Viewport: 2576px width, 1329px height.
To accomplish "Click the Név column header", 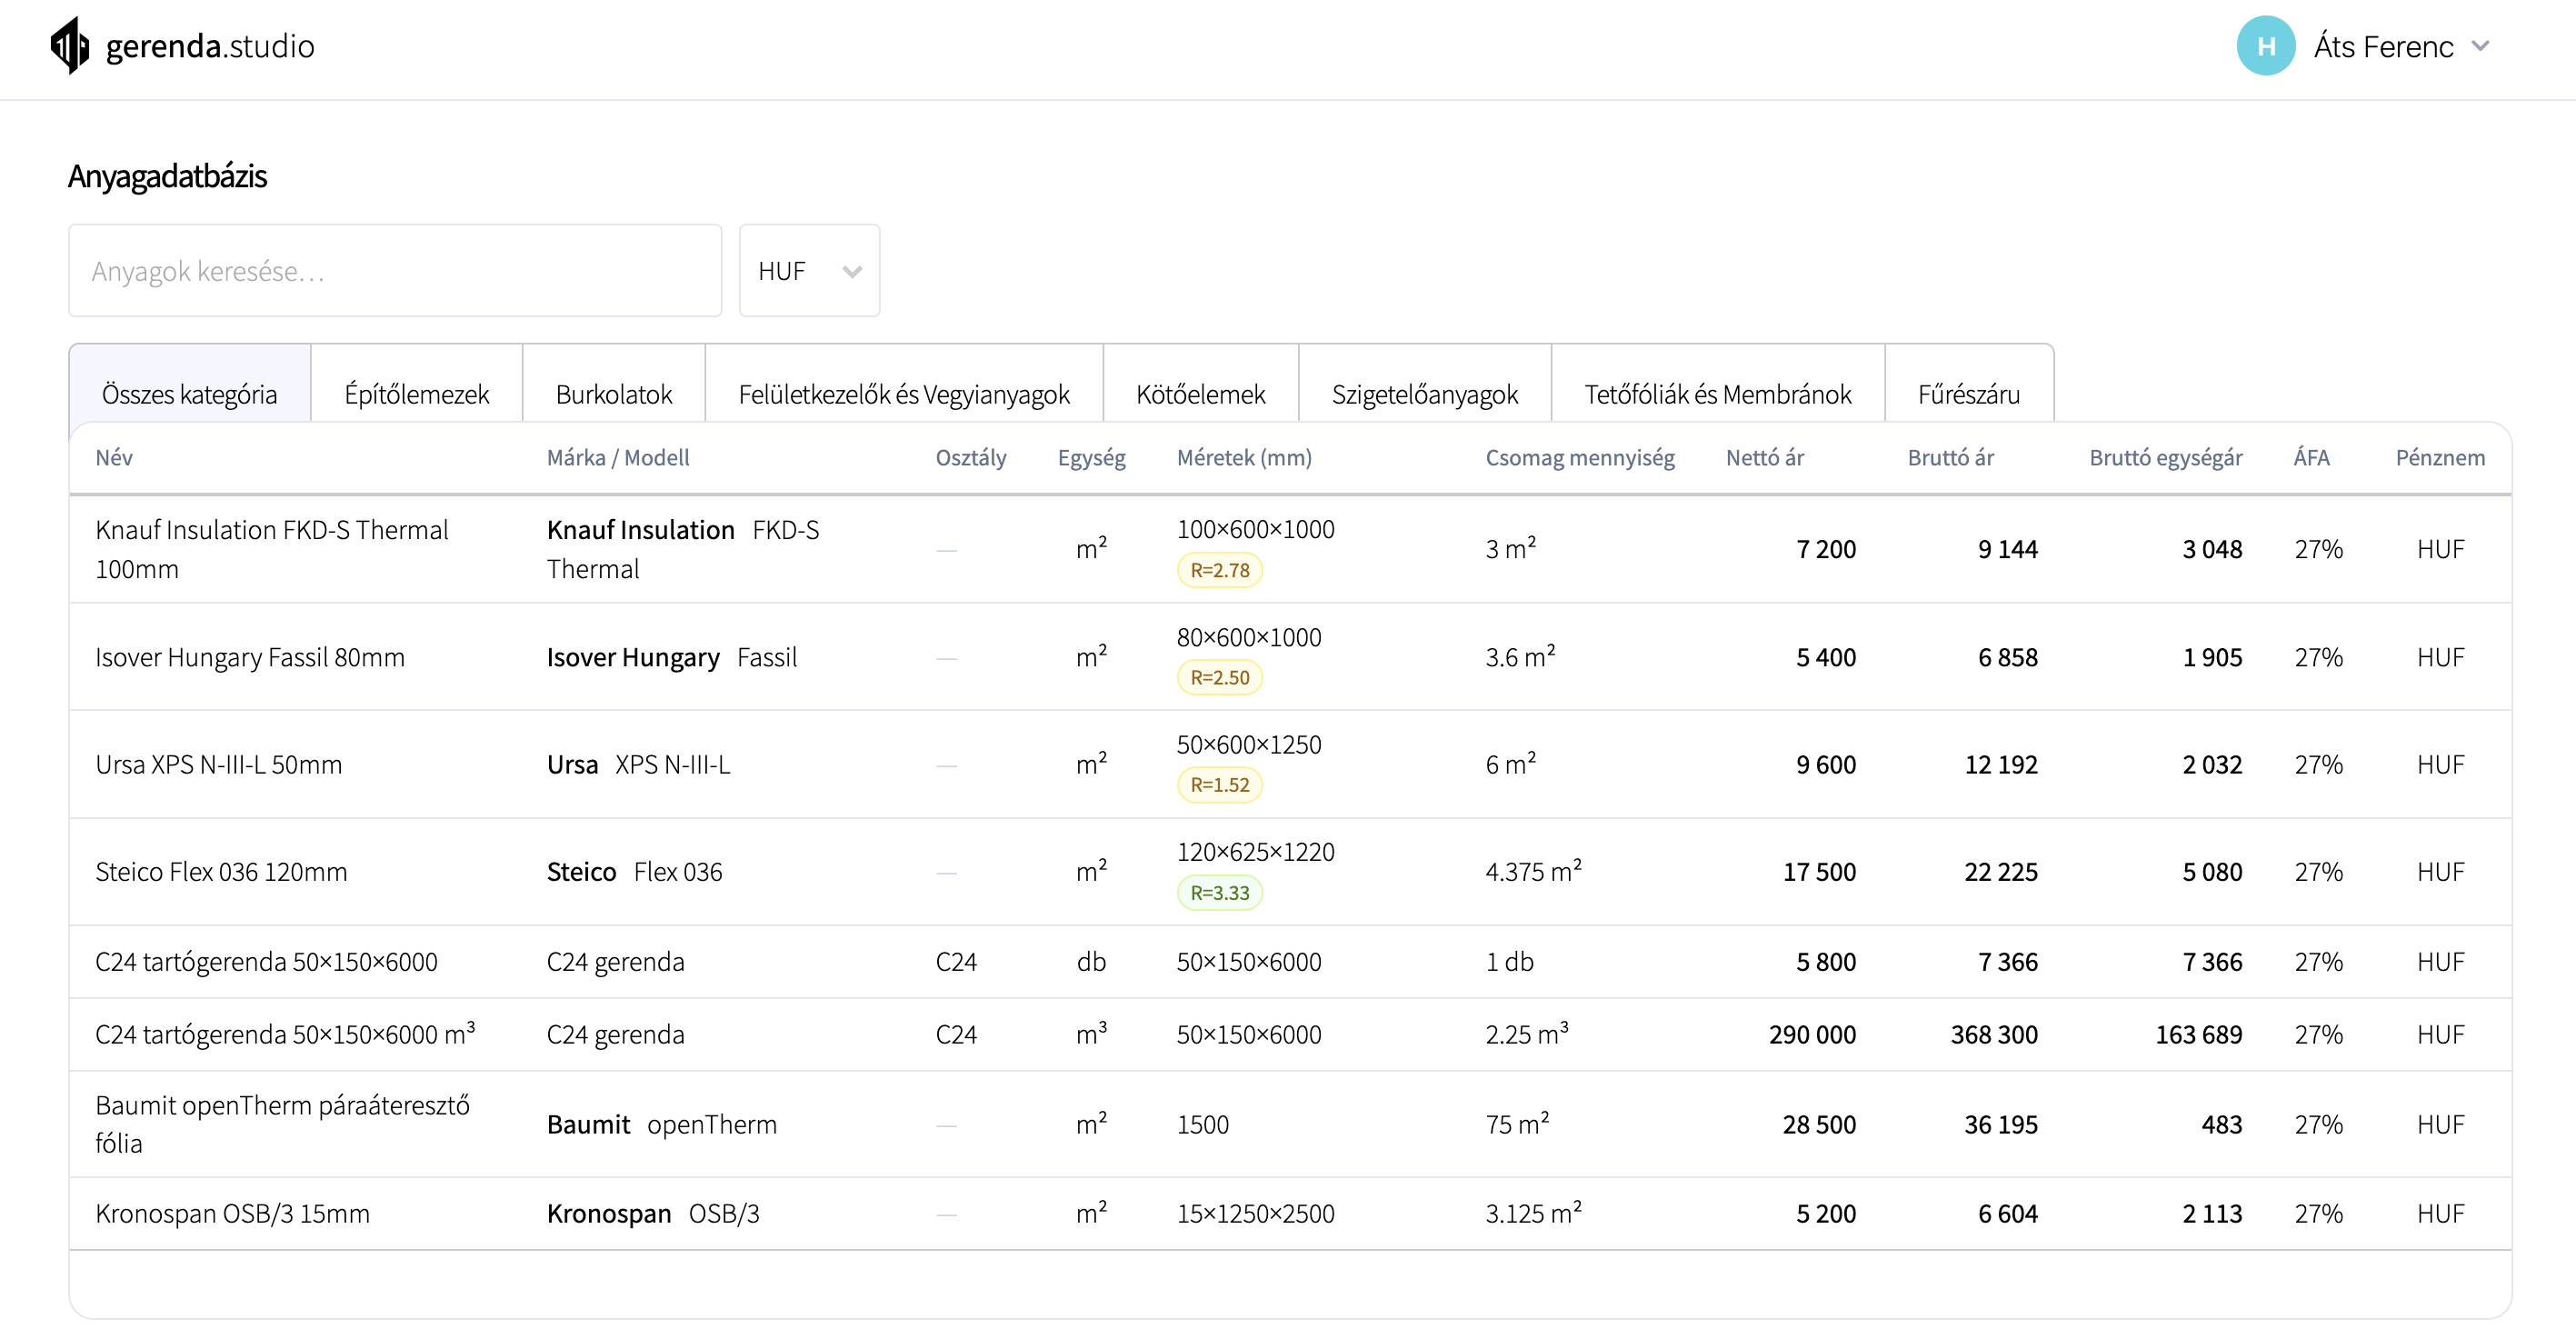I will pos(114,458).
